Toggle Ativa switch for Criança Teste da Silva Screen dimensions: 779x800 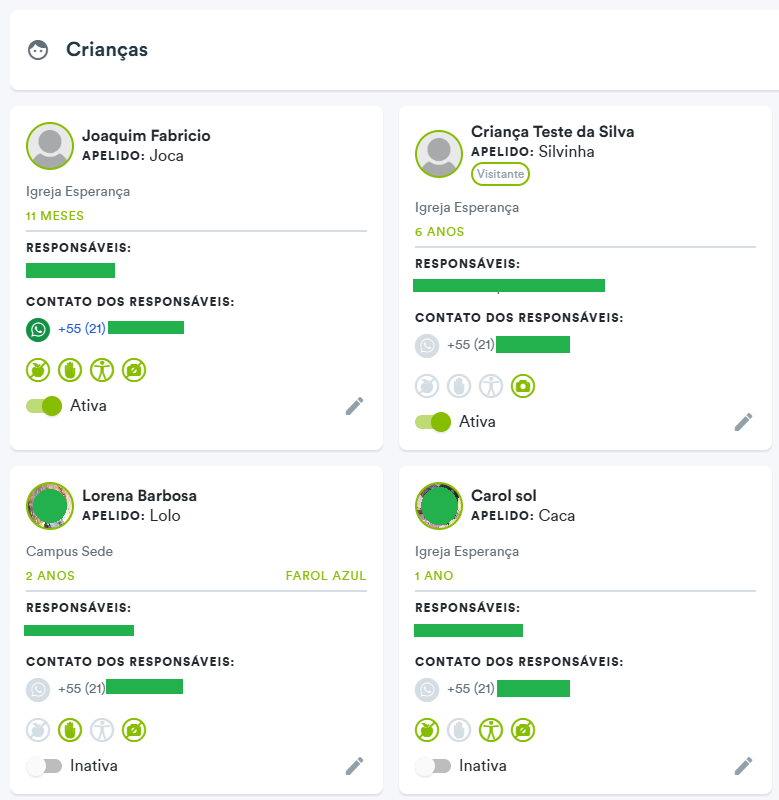pyautogui.click(x=433, y=422)
